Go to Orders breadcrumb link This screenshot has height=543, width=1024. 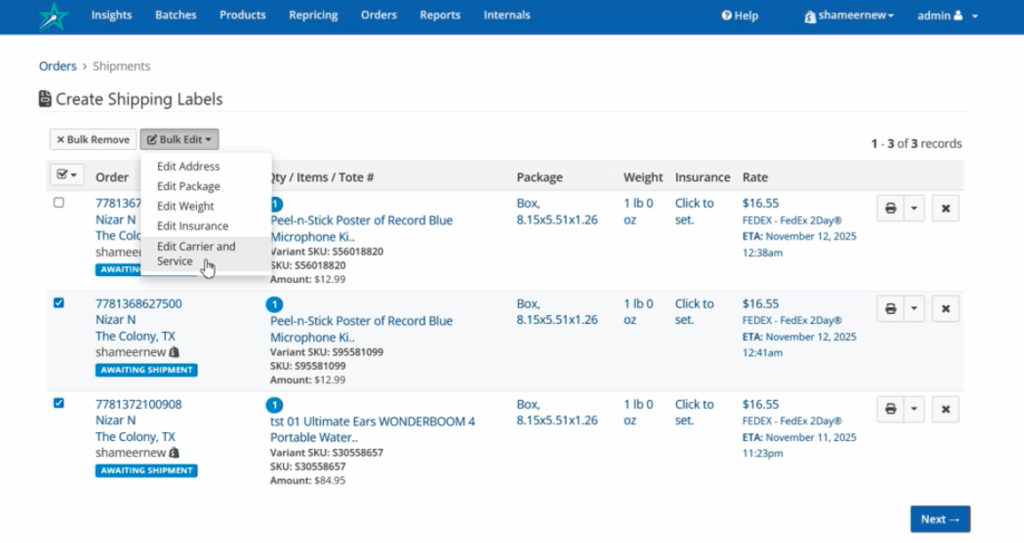(x=57, y=66)
